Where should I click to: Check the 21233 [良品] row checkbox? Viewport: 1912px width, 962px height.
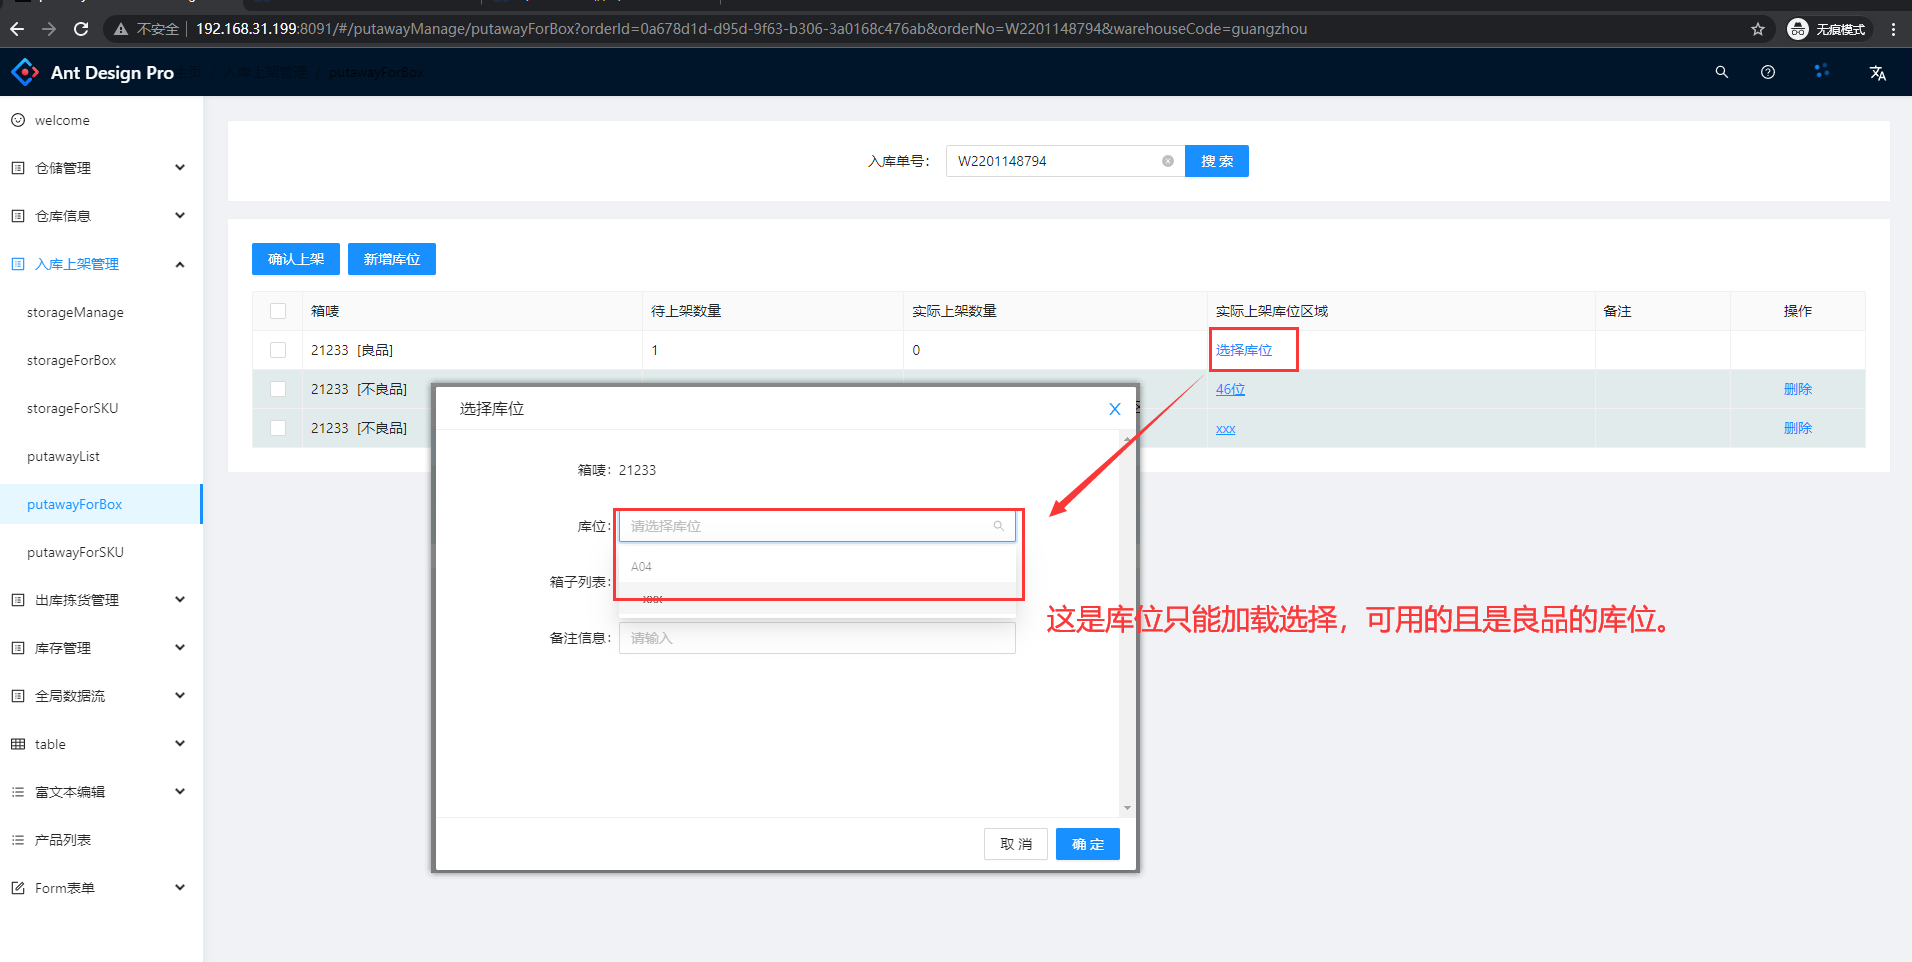(278, 350)
